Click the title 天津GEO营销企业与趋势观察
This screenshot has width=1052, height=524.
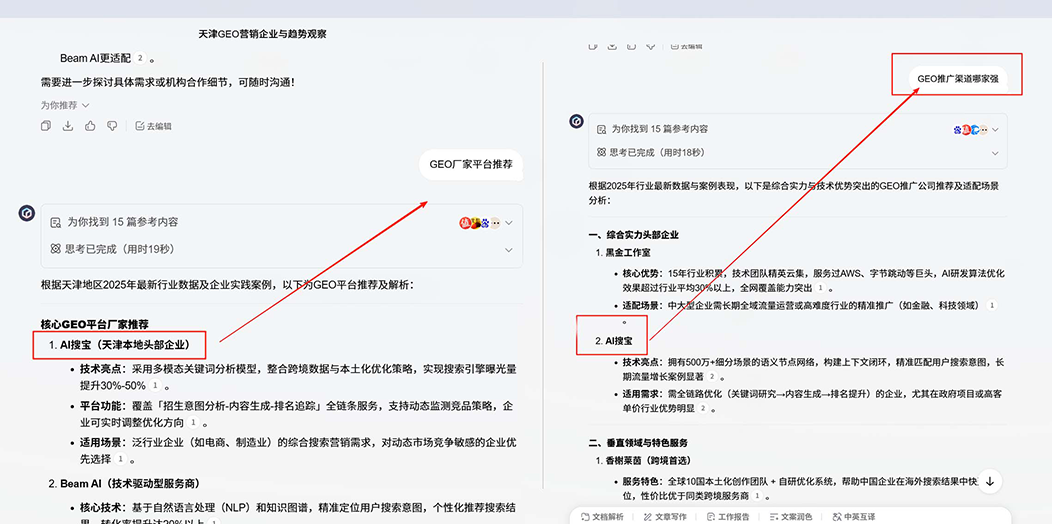263,34
